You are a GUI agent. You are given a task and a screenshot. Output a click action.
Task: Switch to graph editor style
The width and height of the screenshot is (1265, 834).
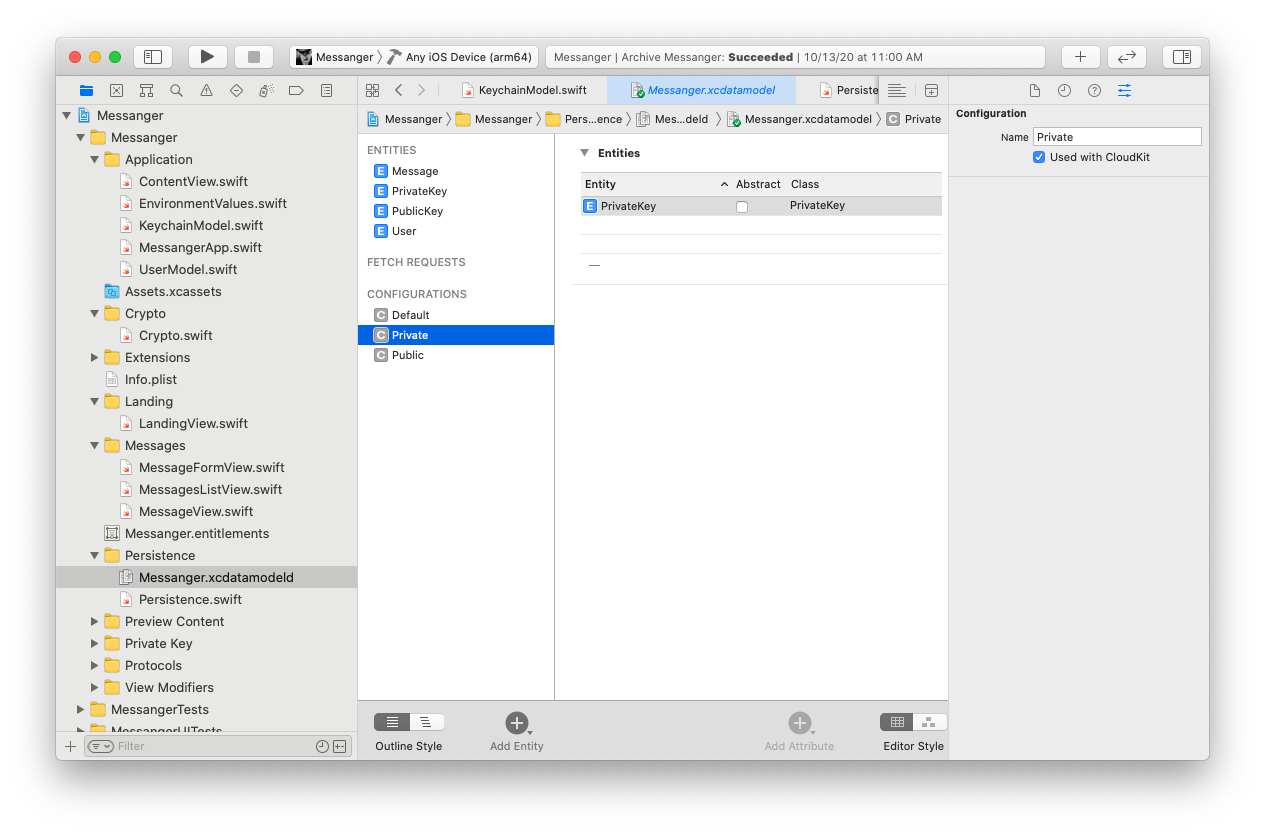[x=930, y=722]
